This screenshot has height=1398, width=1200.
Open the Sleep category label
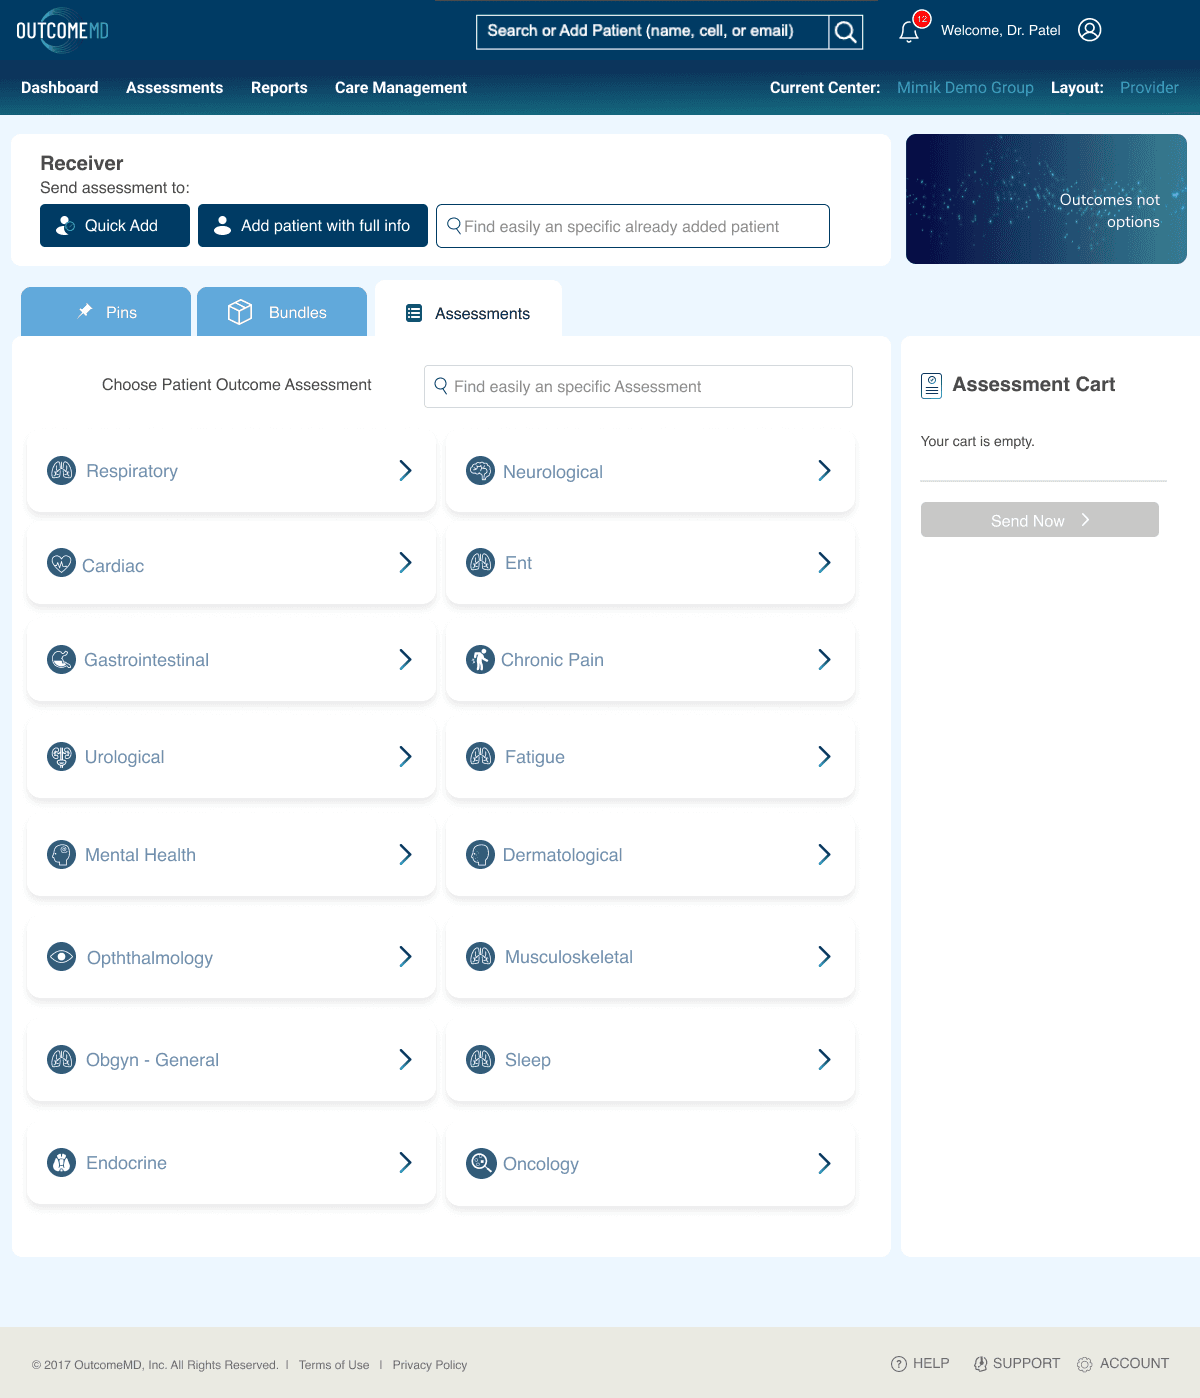click(x=528, y=1060)
